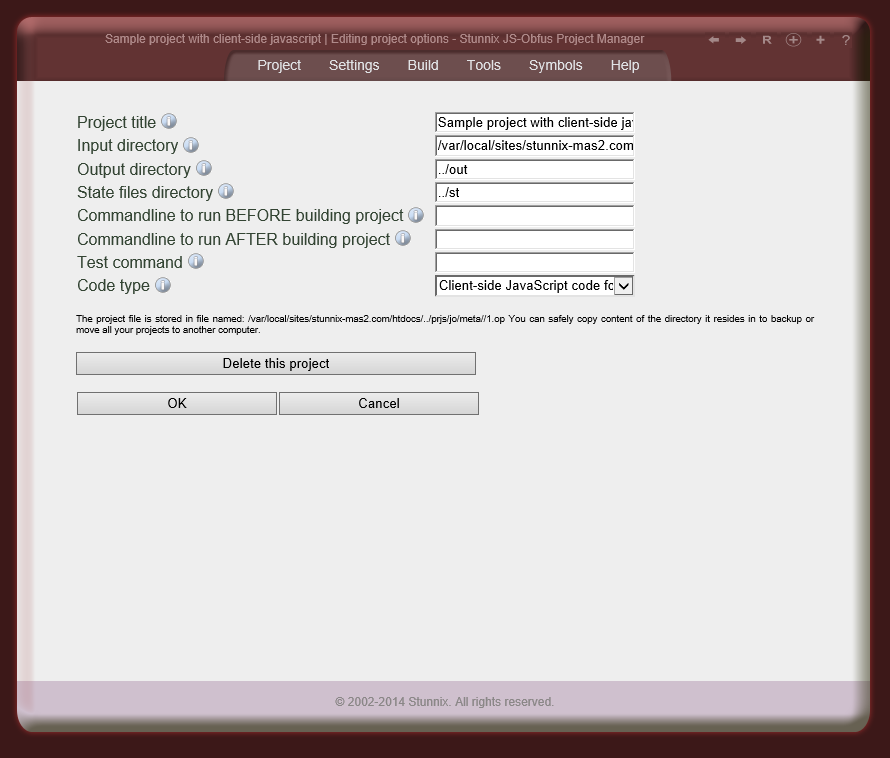Click the info icon beside Output directory
Image resolution: width=890 pixels, height=758 pixels.
pyautogui.click(x=204, y=168)
